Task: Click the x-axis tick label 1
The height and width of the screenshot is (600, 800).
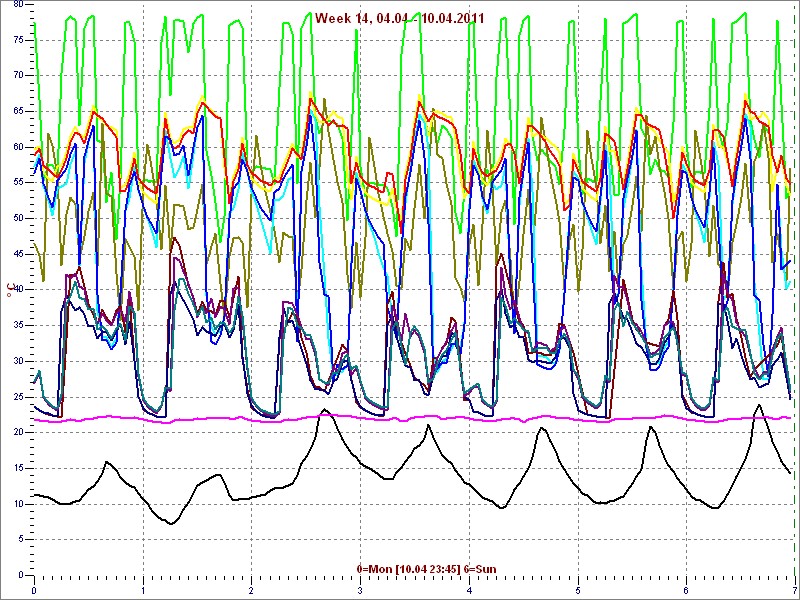Action: pyautogui.click(x=143, y=590)
